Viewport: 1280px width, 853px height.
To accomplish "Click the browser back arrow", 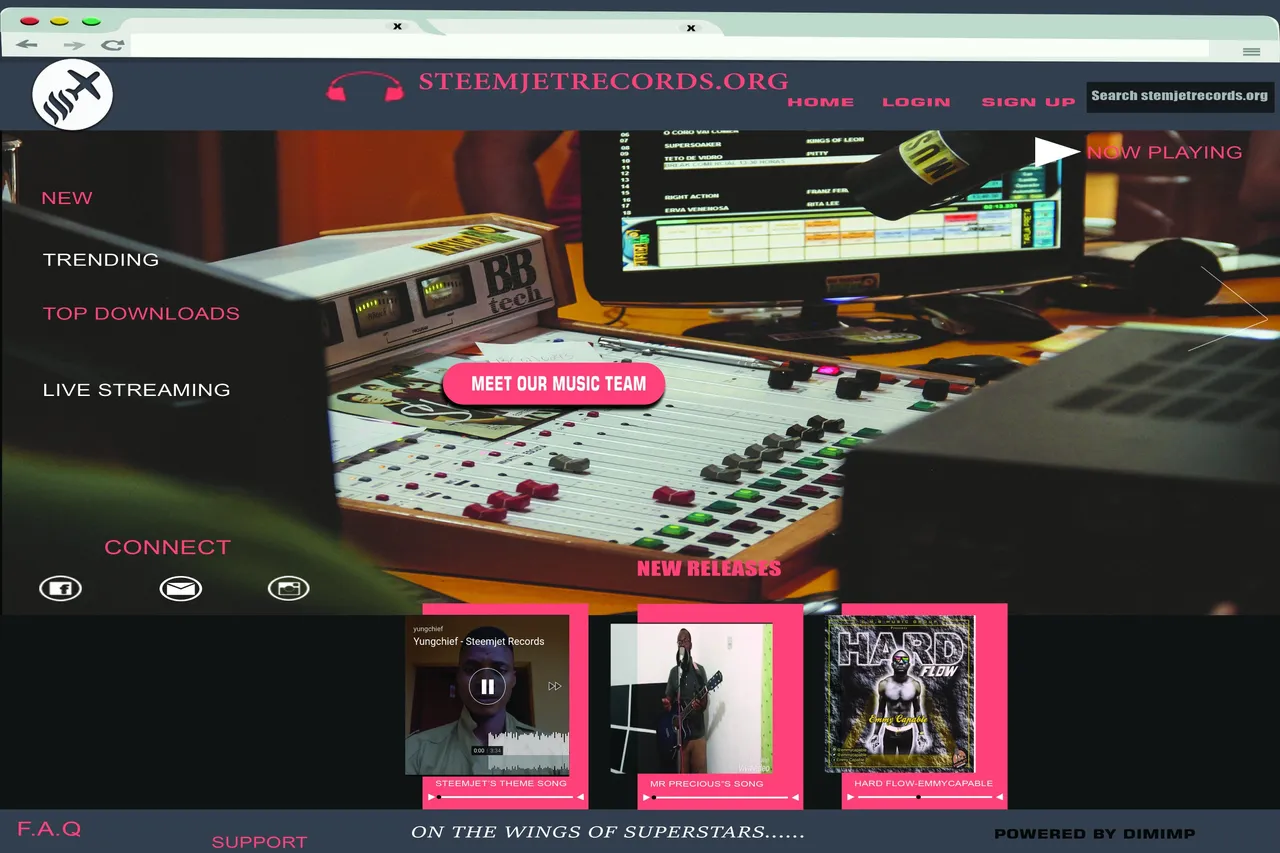I will 27,45.
